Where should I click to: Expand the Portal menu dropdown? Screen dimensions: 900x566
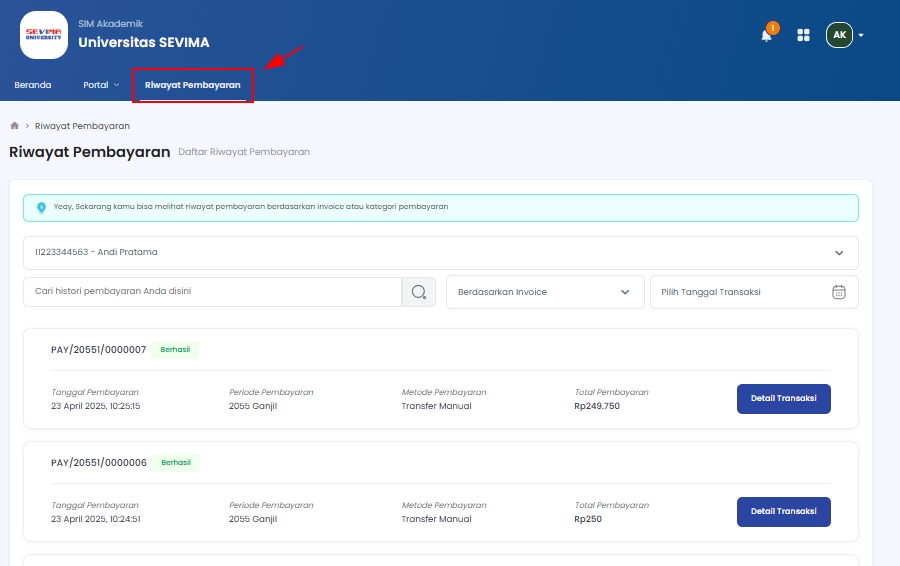point(101,85)
